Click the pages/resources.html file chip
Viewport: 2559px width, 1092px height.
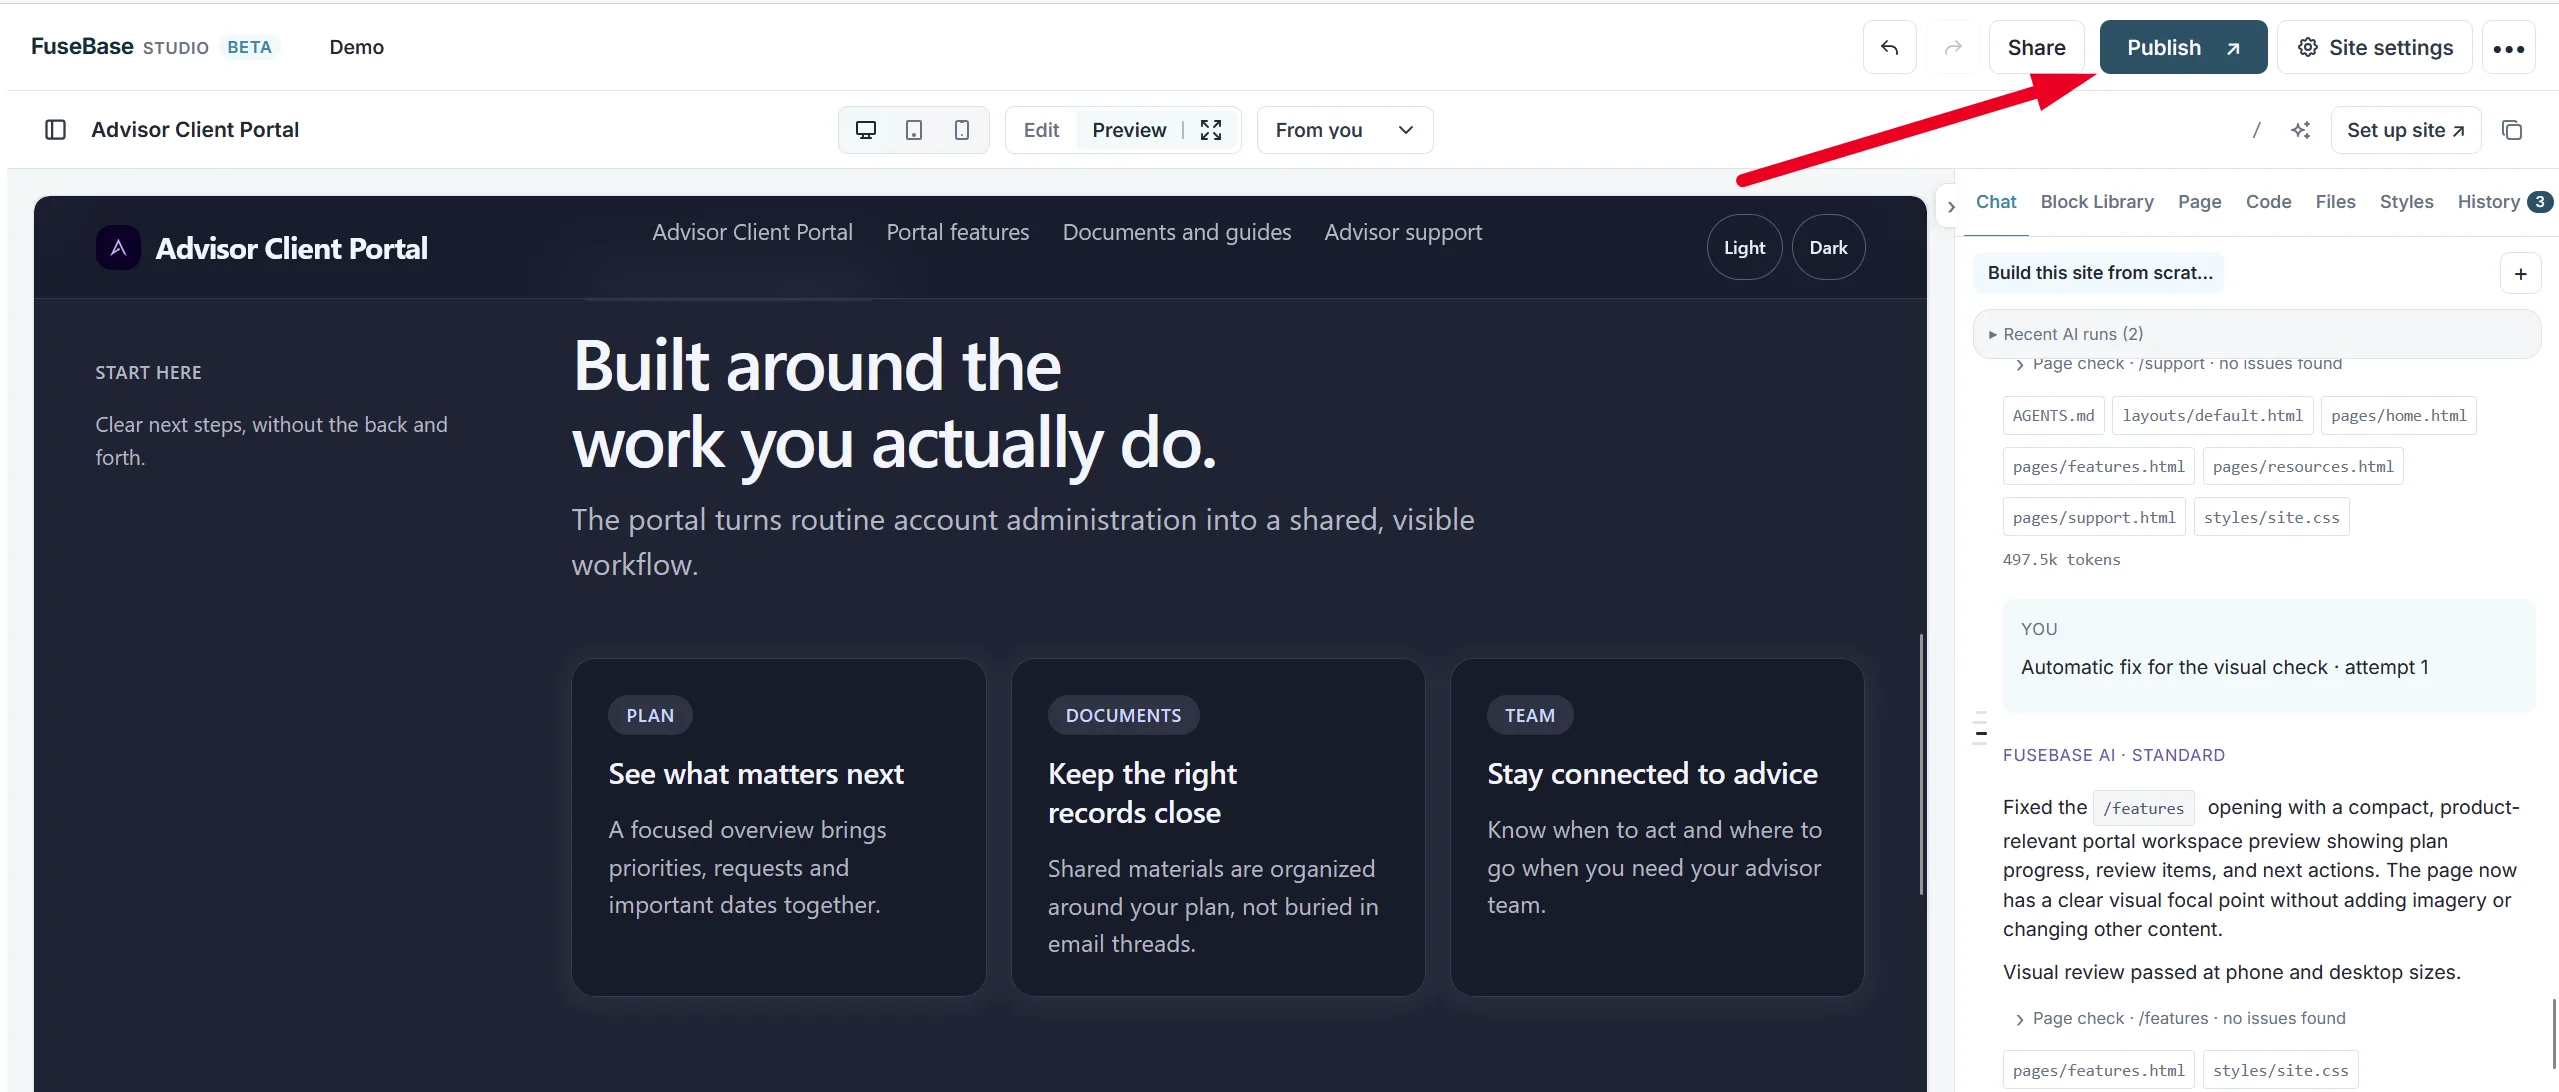(x=2302, y=467)
